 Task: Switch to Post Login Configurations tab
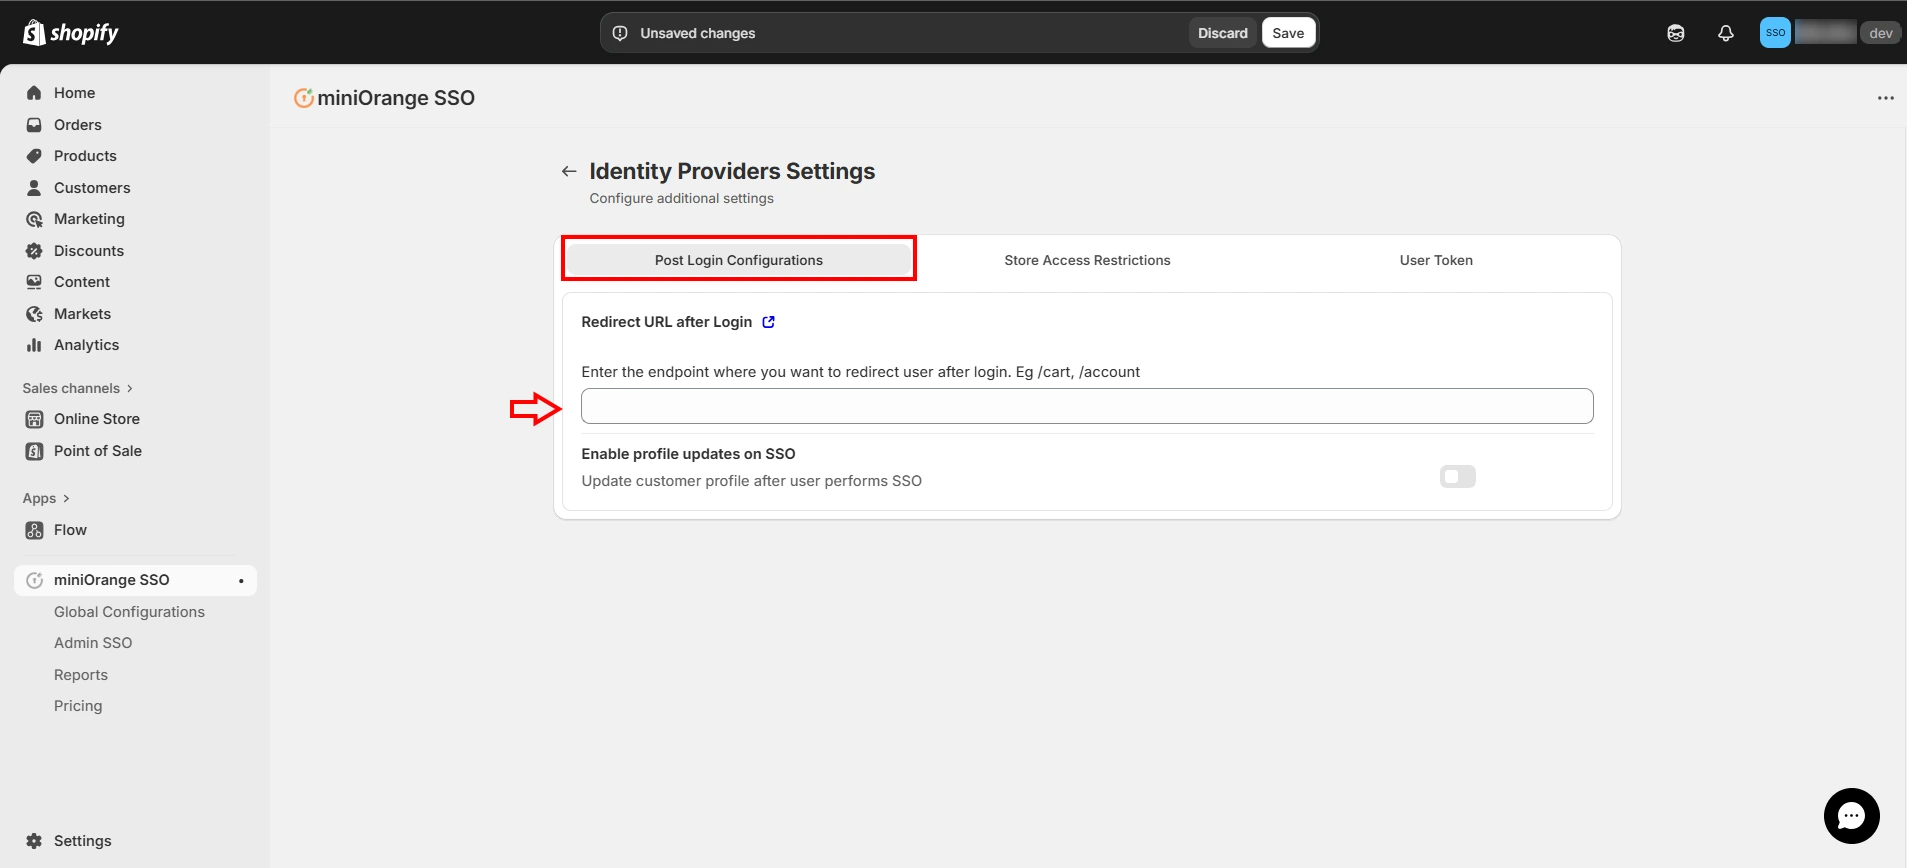(x=739, y=260)
